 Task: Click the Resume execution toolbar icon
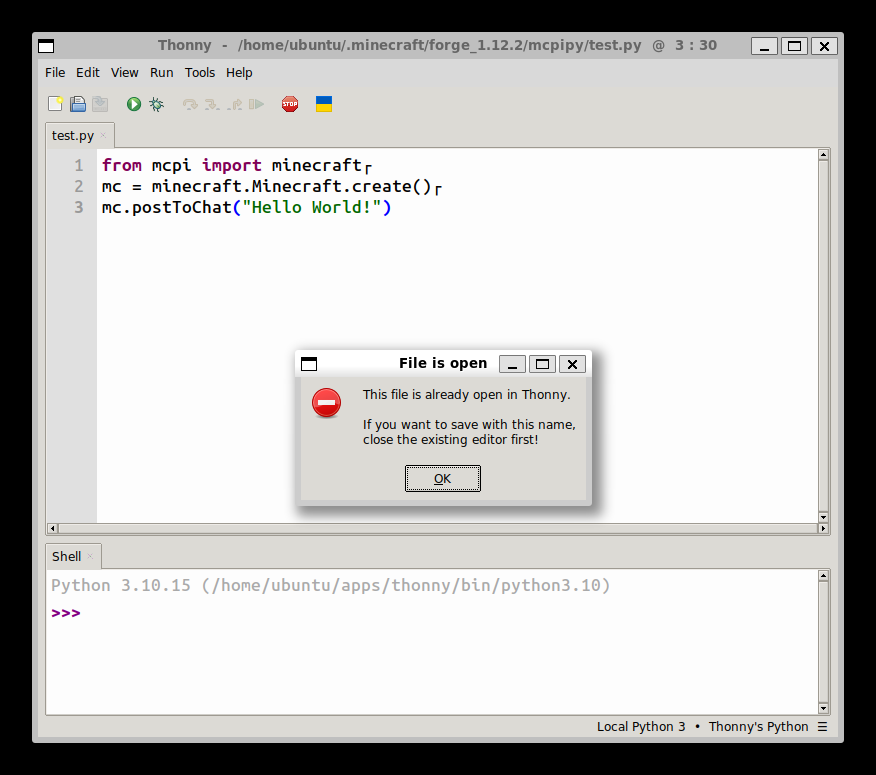pos(256,104)
